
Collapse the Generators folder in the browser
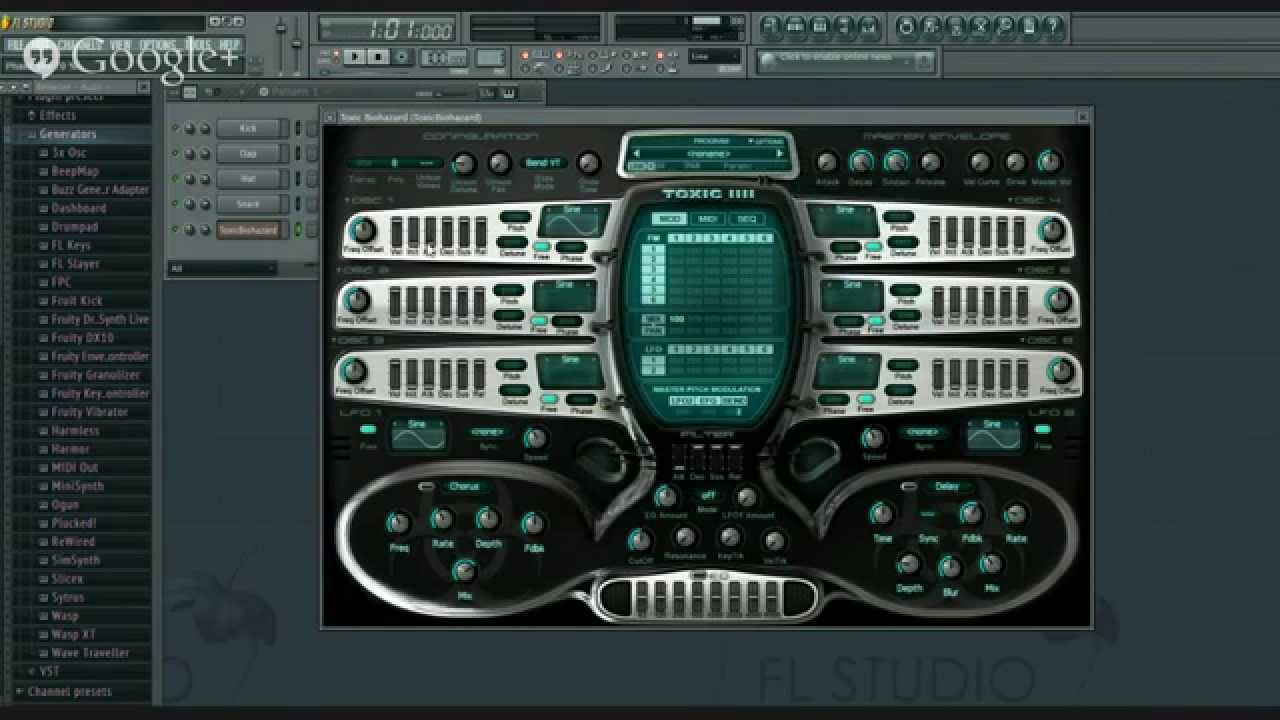pyautogui.click(x=68, y=134)
